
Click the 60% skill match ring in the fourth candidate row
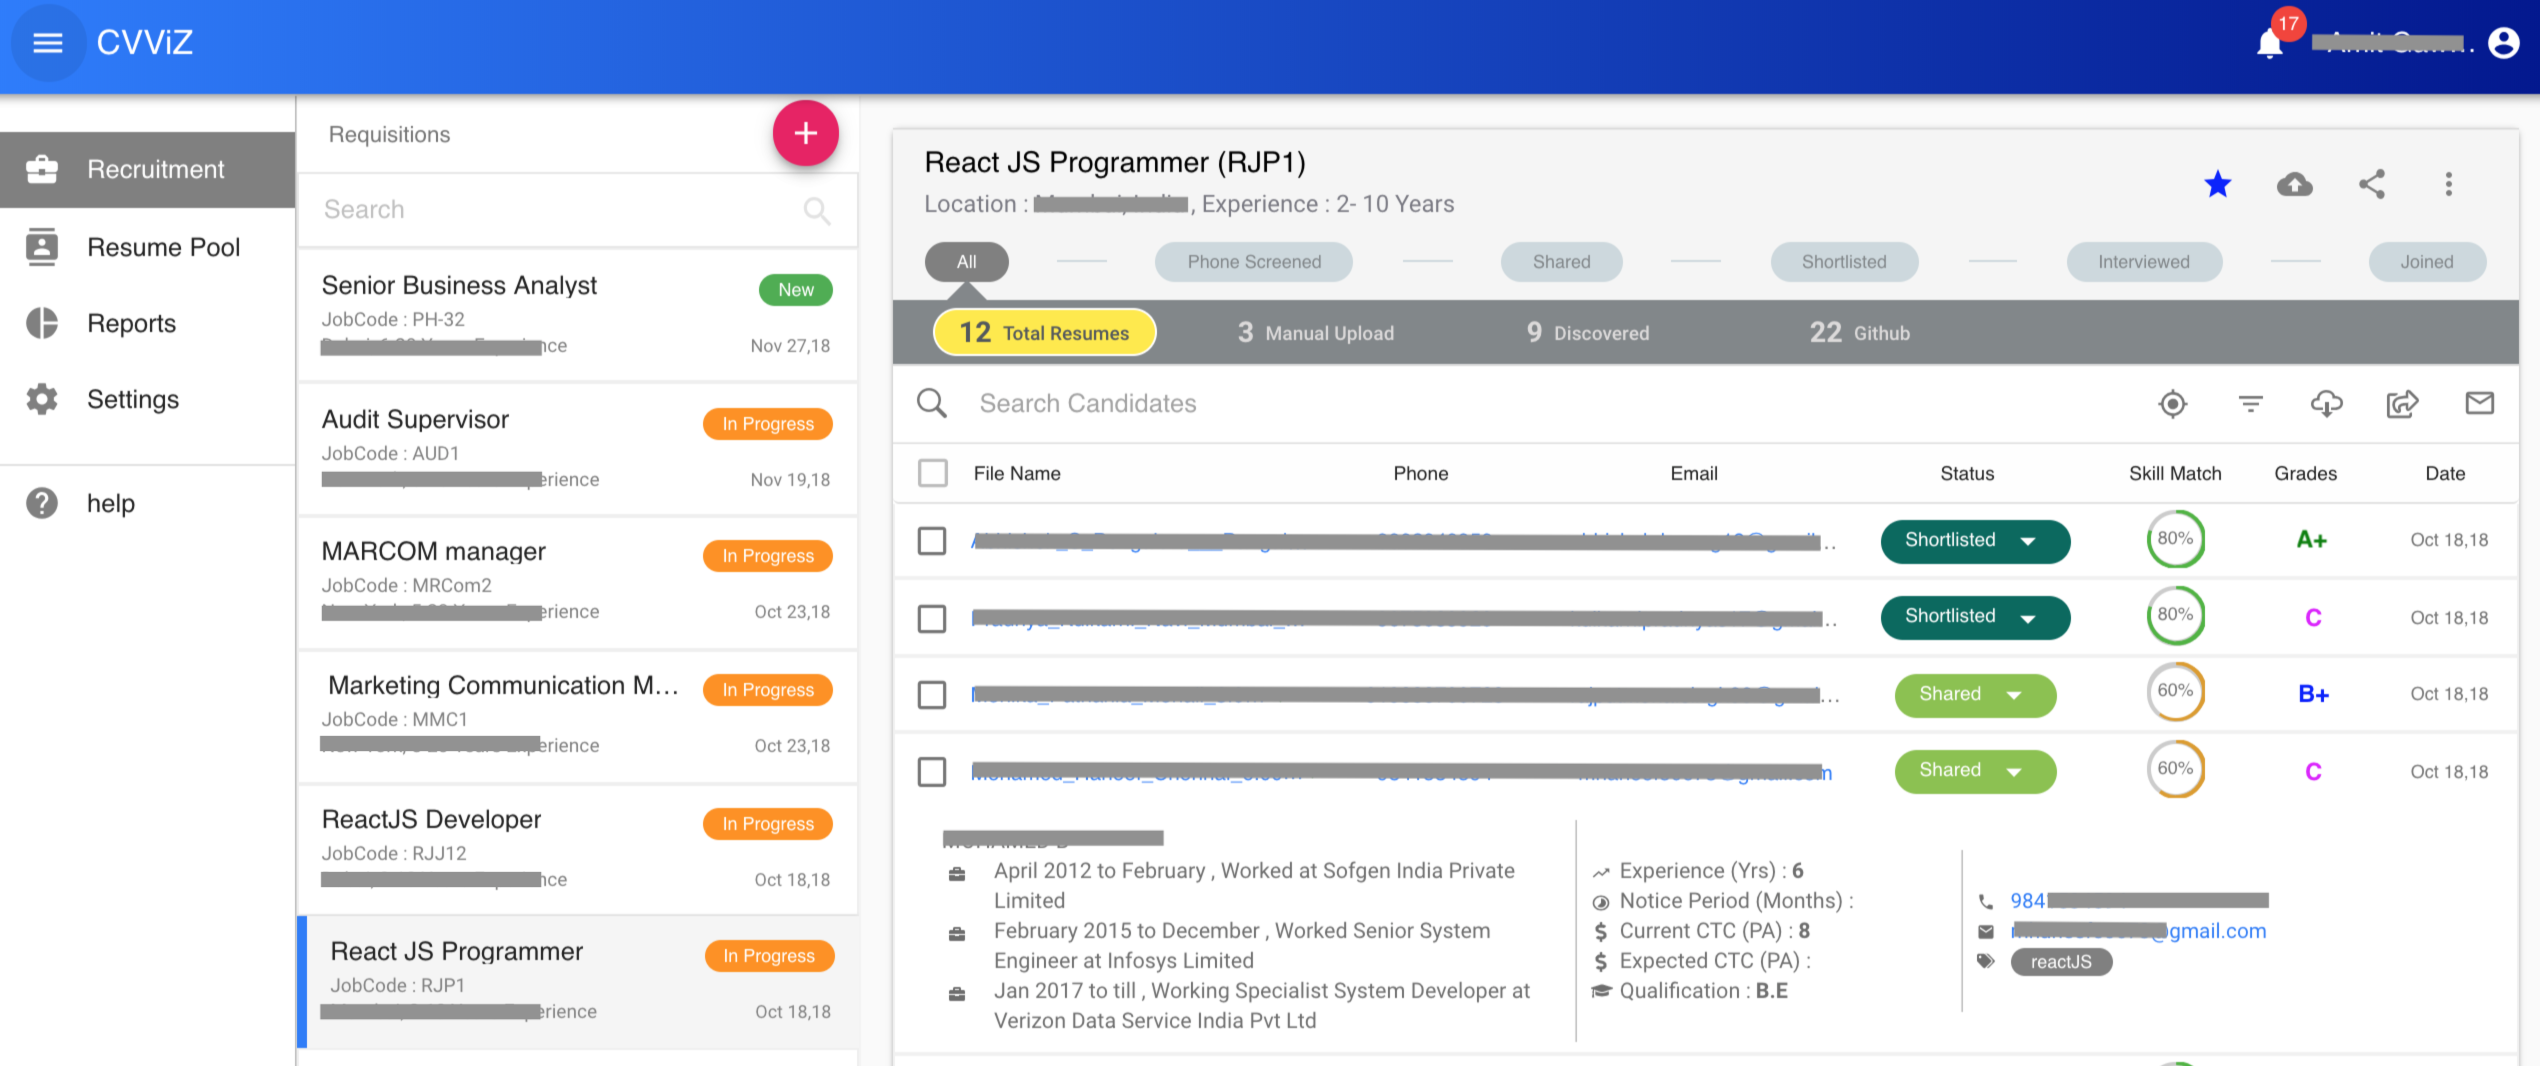point(2175,768)
